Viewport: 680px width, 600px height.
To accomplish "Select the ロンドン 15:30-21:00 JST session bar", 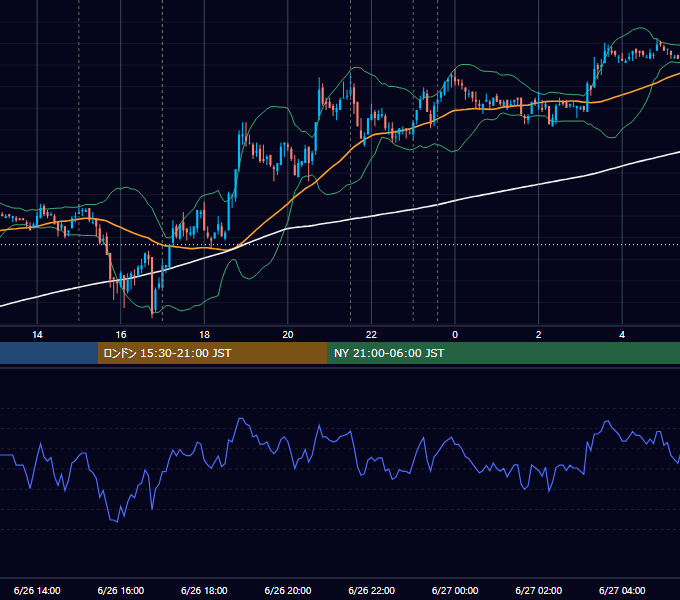I will tap(212, 353).
